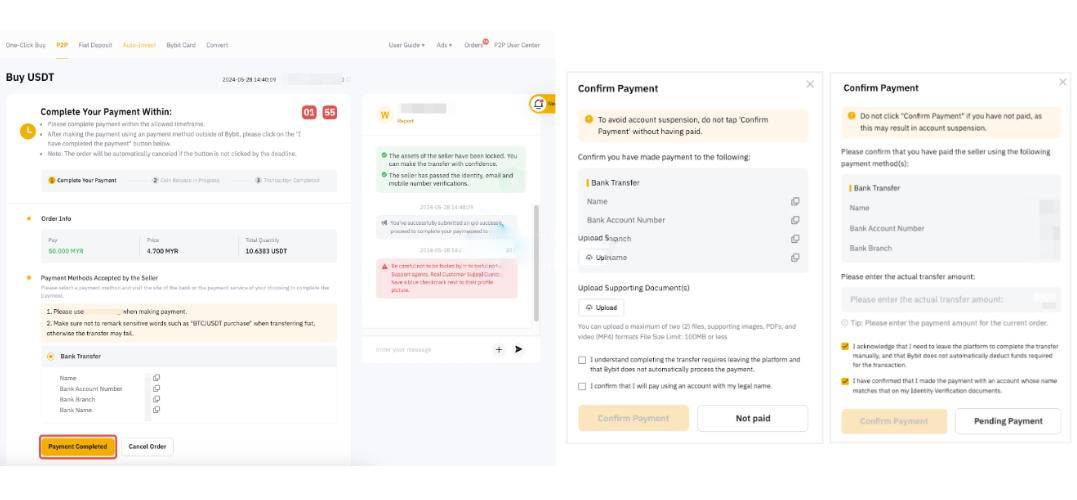The height and width of the screenshot is (500, 1077).
Task: Close the first Confirm Payment dialog
Action: pyautogui.click(x=809, y=85)
